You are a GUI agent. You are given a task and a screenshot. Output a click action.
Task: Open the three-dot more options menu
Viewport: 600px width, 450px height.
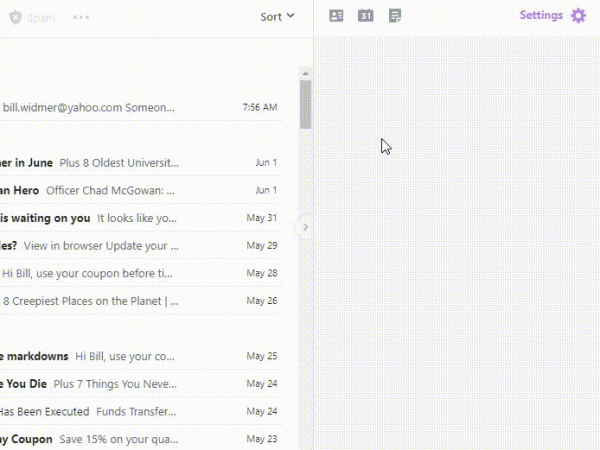[81, 17]
